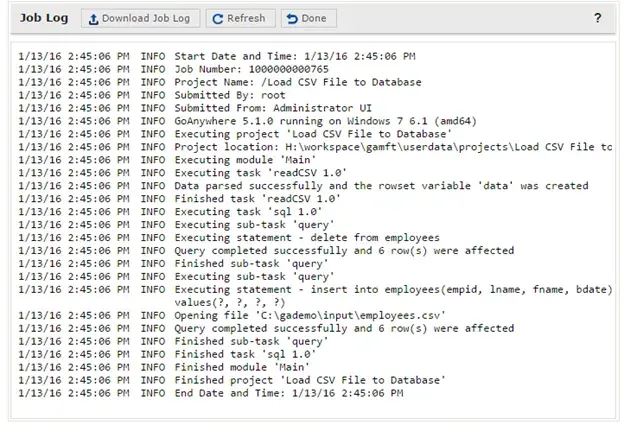Click the 'End Date and Time' log line

(289, 393)
